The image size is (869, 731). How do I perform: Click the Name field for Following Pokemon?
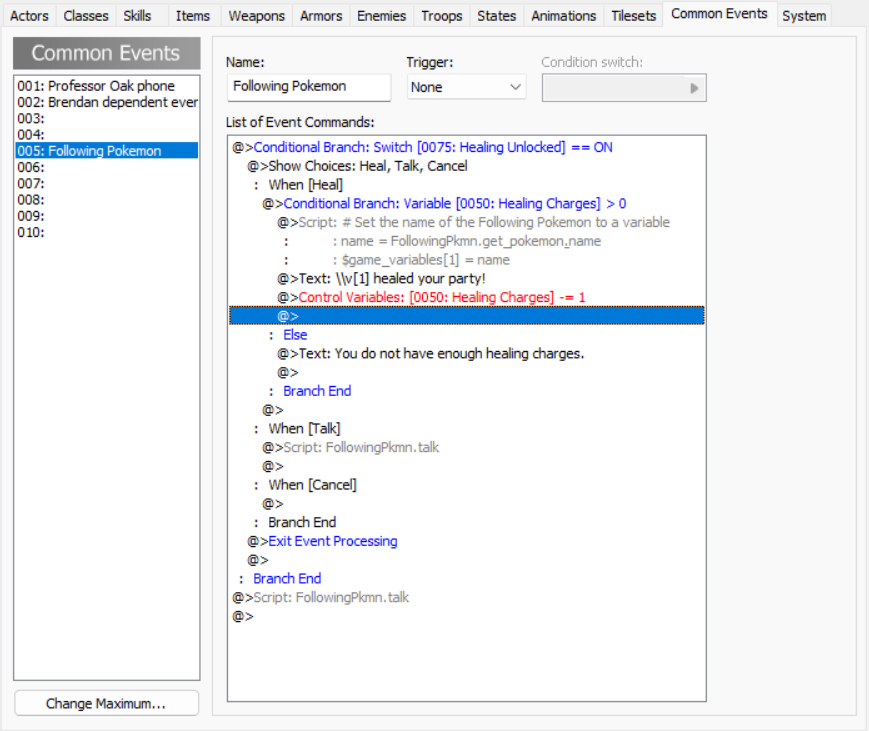pos(308,87)
